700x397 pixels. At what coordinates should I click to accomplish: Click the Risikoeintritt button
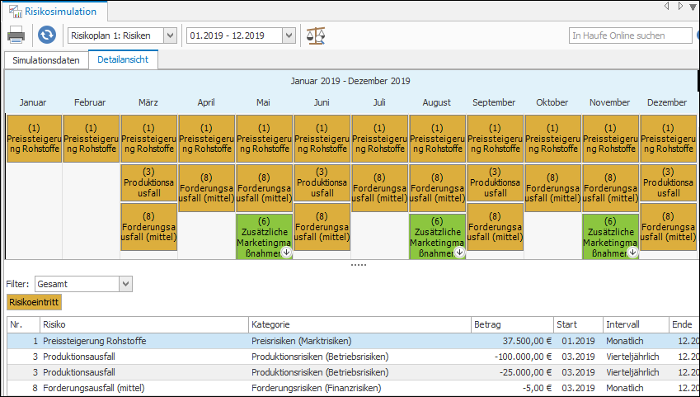coord(34,302)
